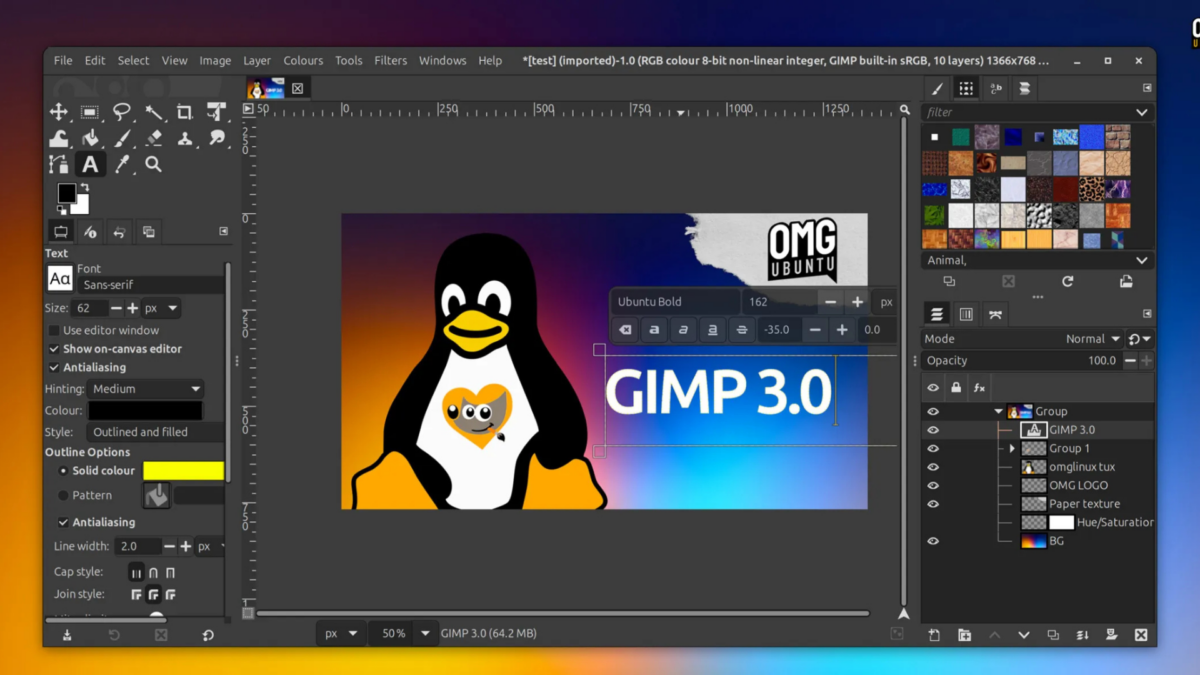Screen dimensions: 1200x675
Task: Create a new layer
Action: (934, 635)
